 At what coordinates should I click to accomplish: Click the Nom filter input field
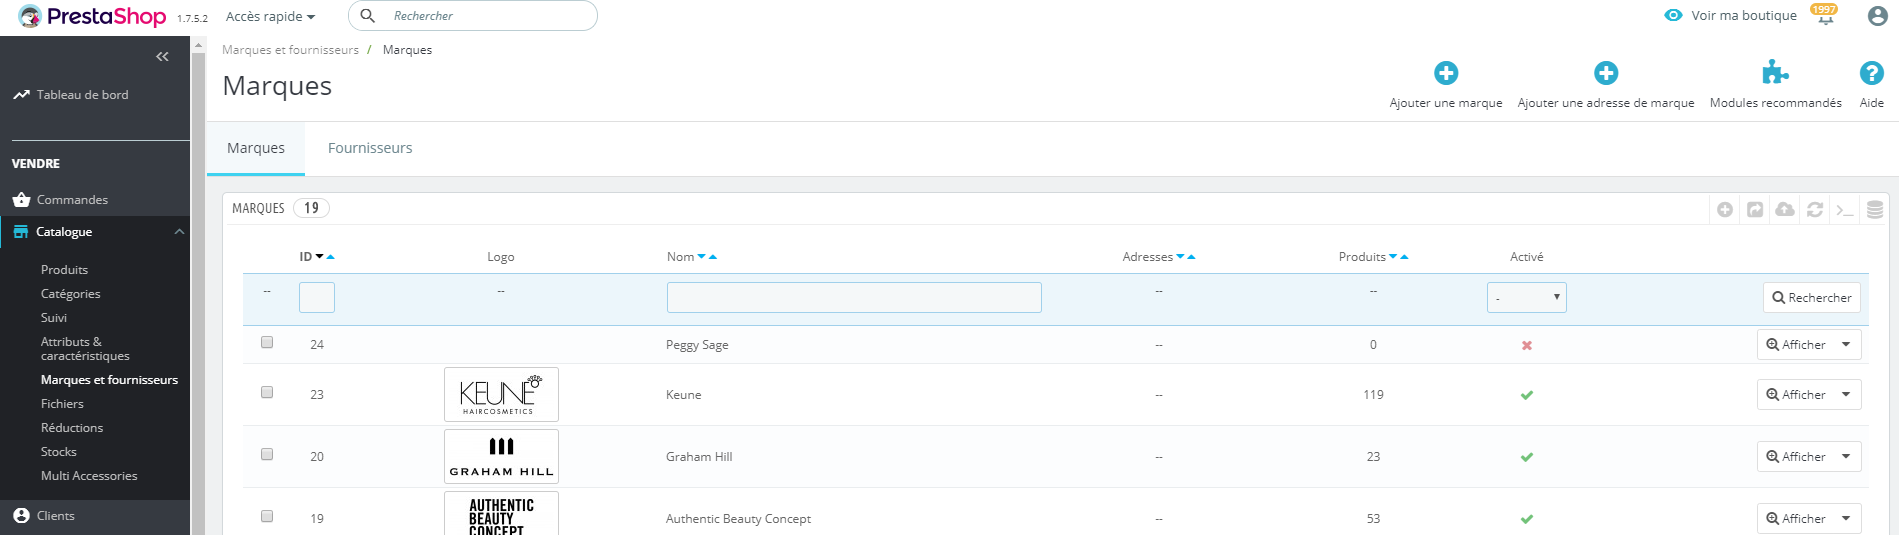point(854,297)
